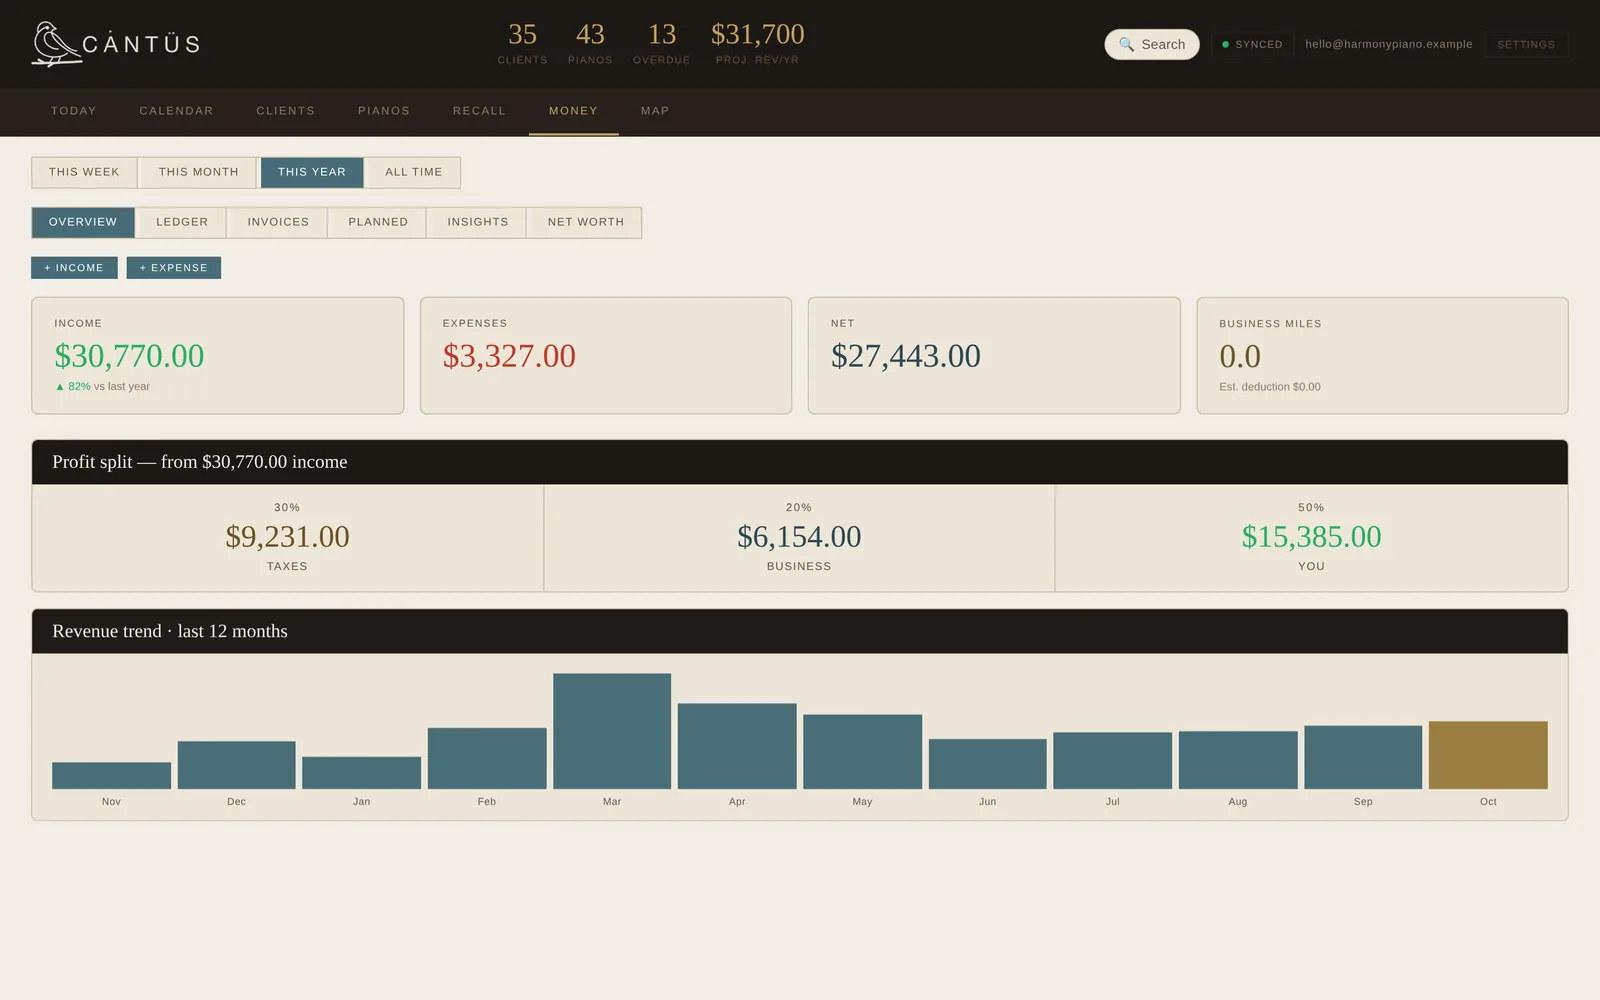Go to the Today tab
The image size is (1600, 1000).
point(74,111)
